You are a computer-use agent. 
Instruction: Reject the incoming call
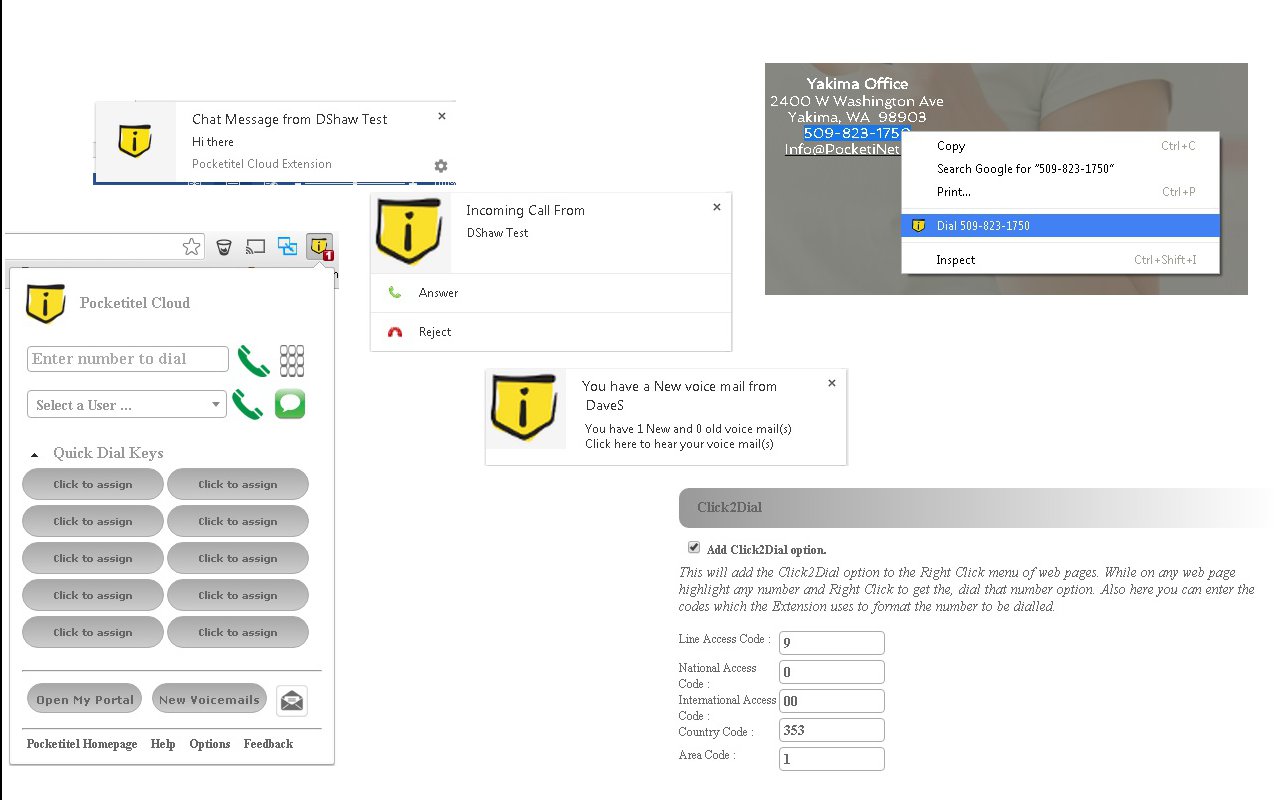pos(551,332)
